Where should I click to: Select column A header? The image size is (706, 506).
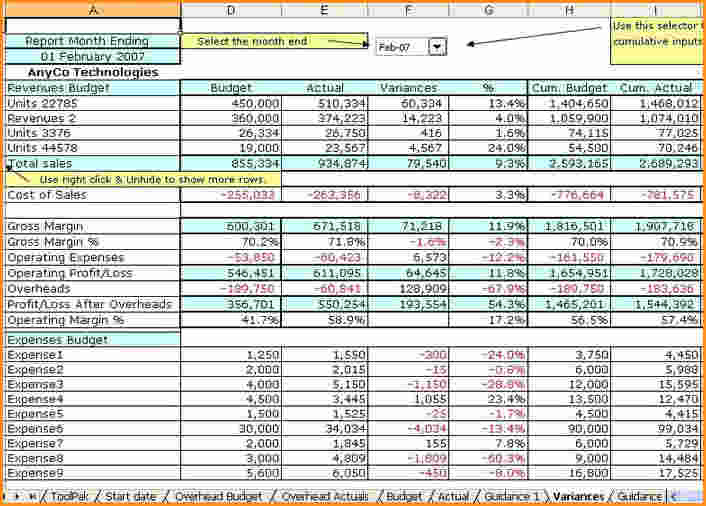(93, 10)
